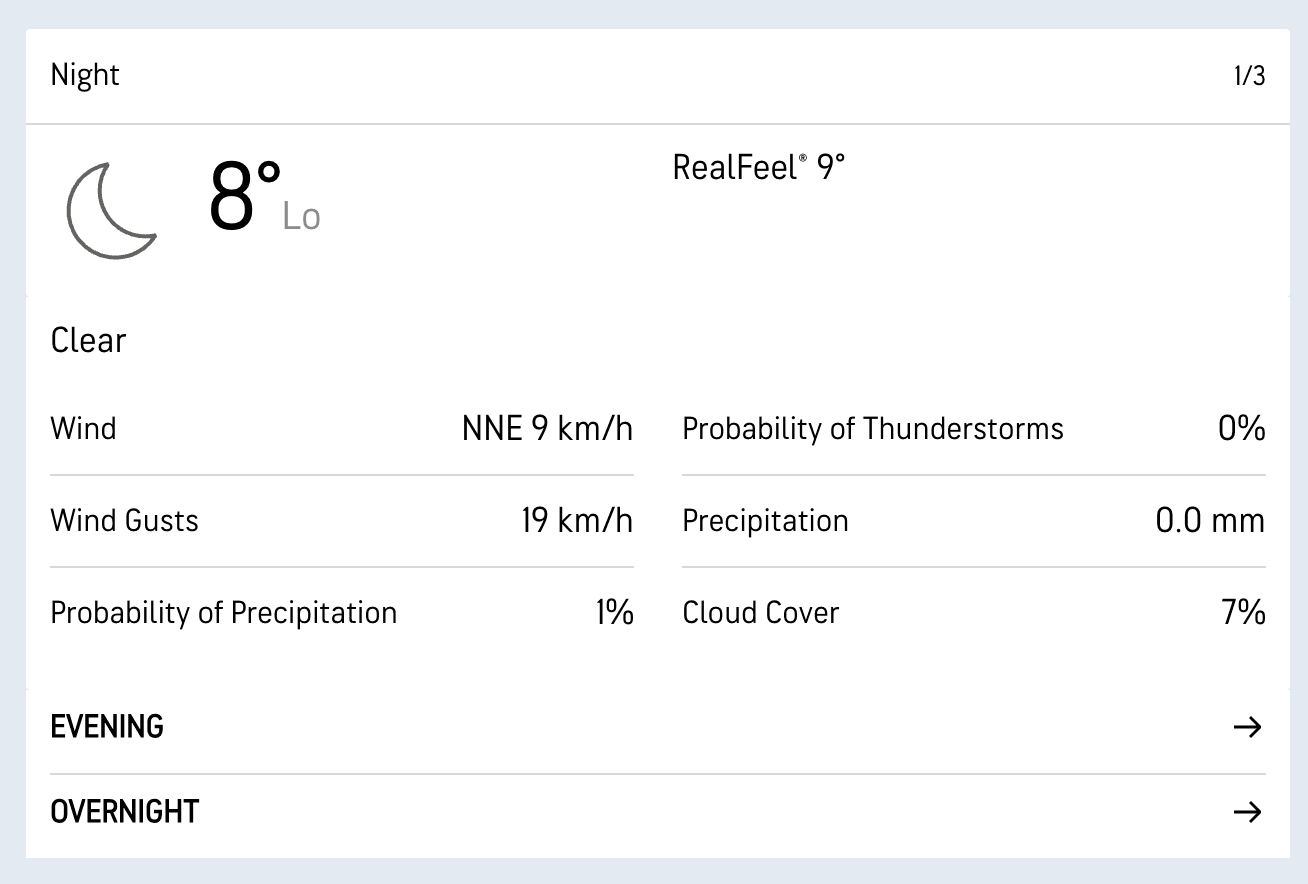Open the EVENING forecast section
The height and width of the screenshot is (884, 1308).
(107, 727)
